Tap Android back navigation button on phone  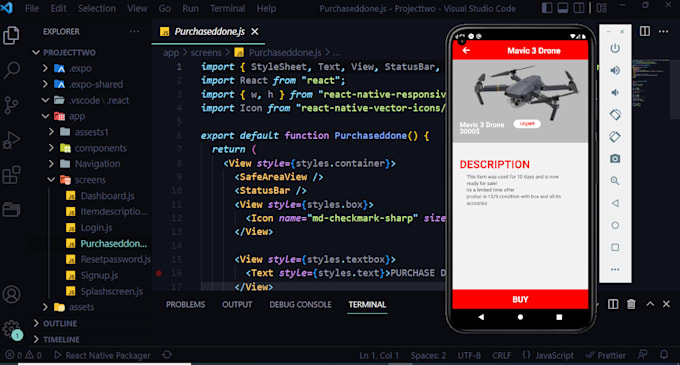coord(481,317)
